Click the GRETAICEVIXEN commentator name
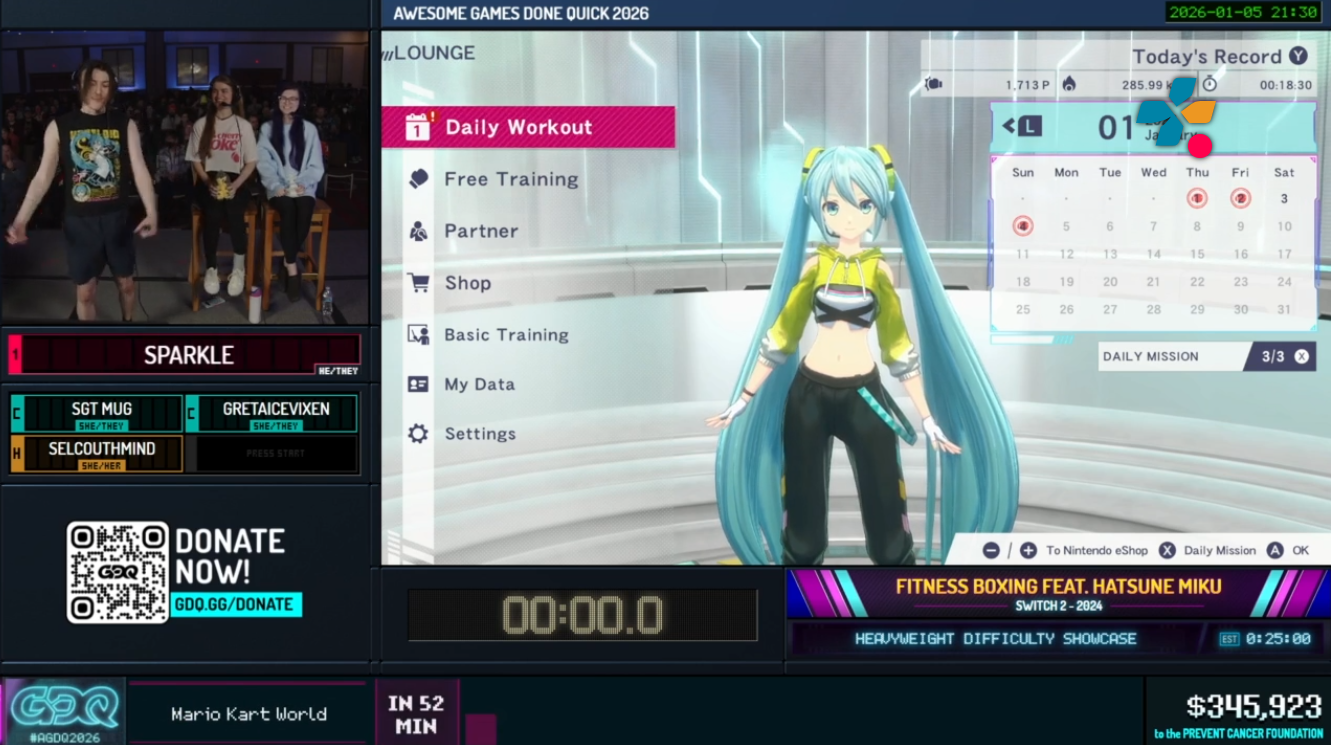The image size is (1331, 745). (x=276, y=409)
